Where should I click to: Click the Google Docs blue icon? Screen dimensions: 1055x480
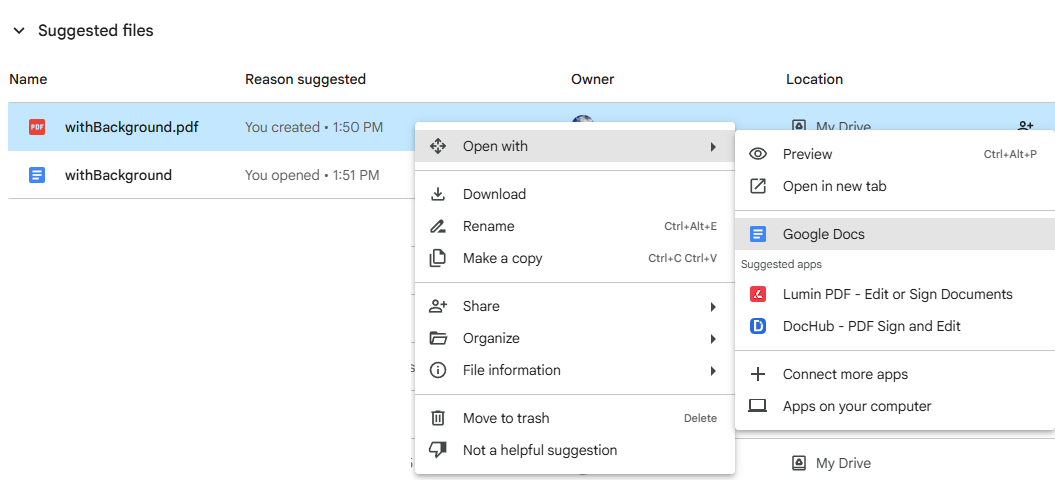758,234
